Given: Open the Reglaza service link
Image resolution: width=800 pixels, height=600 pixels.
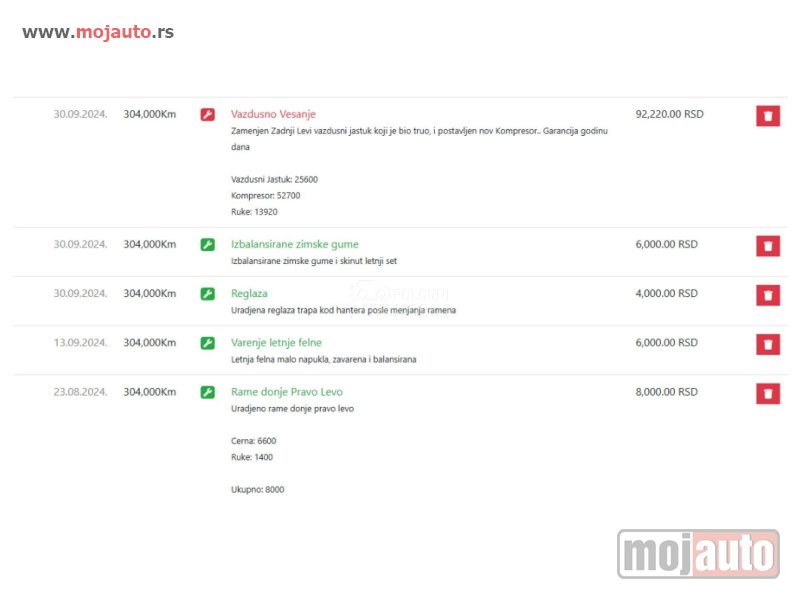Looking at the screenshot, I should pyautogui.click(x=249, y=294).
